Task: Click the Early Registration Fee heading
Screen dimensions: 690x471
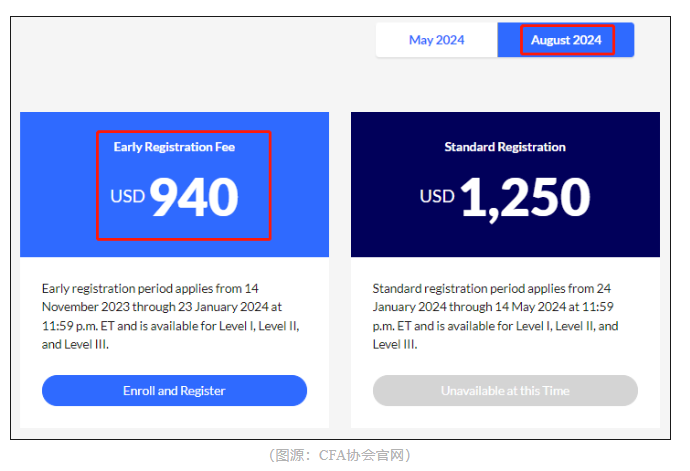Action: pos(174,147)
